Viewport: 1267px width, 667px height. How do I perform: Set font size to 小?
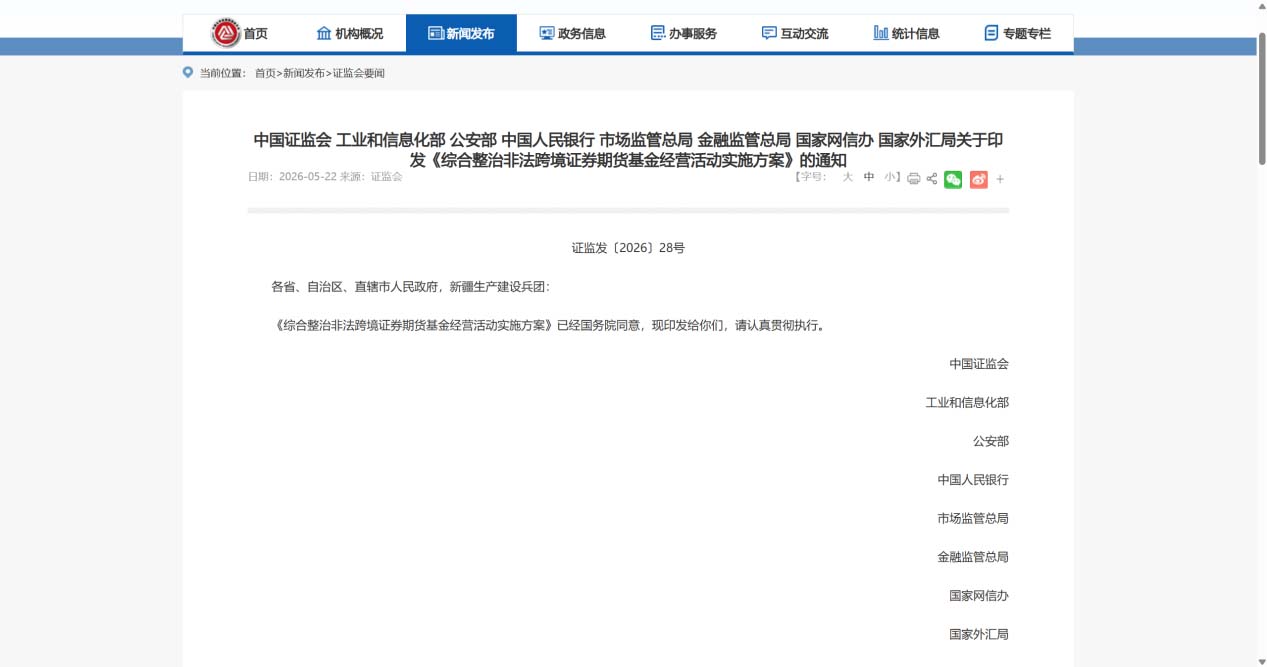[890, 177]
